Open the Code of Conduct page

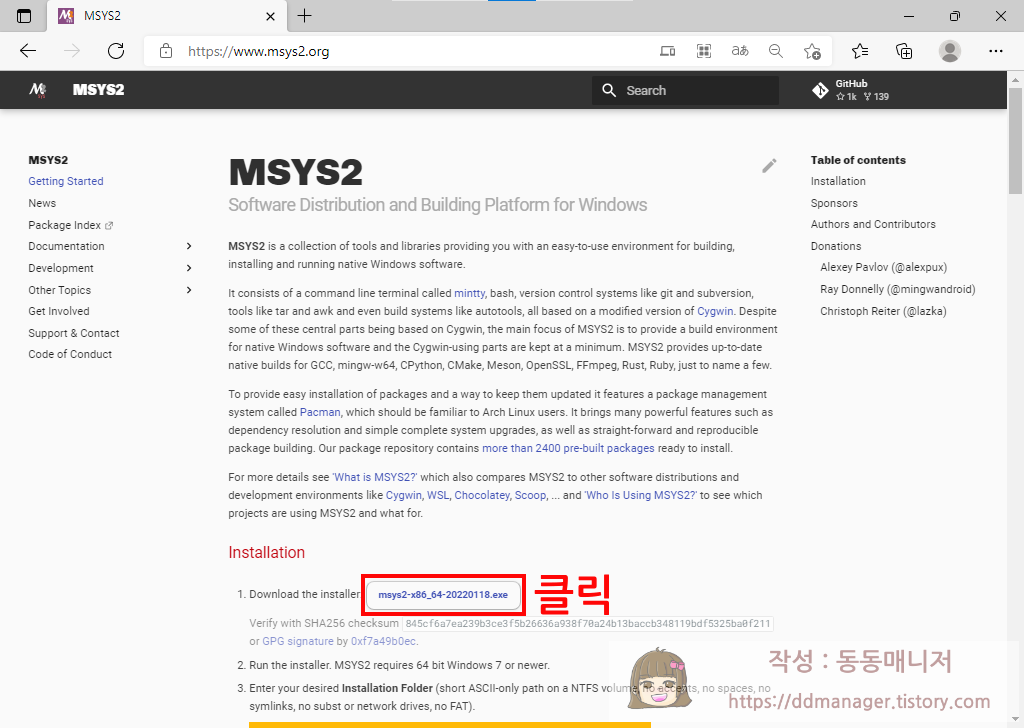(x=70, y=354)
